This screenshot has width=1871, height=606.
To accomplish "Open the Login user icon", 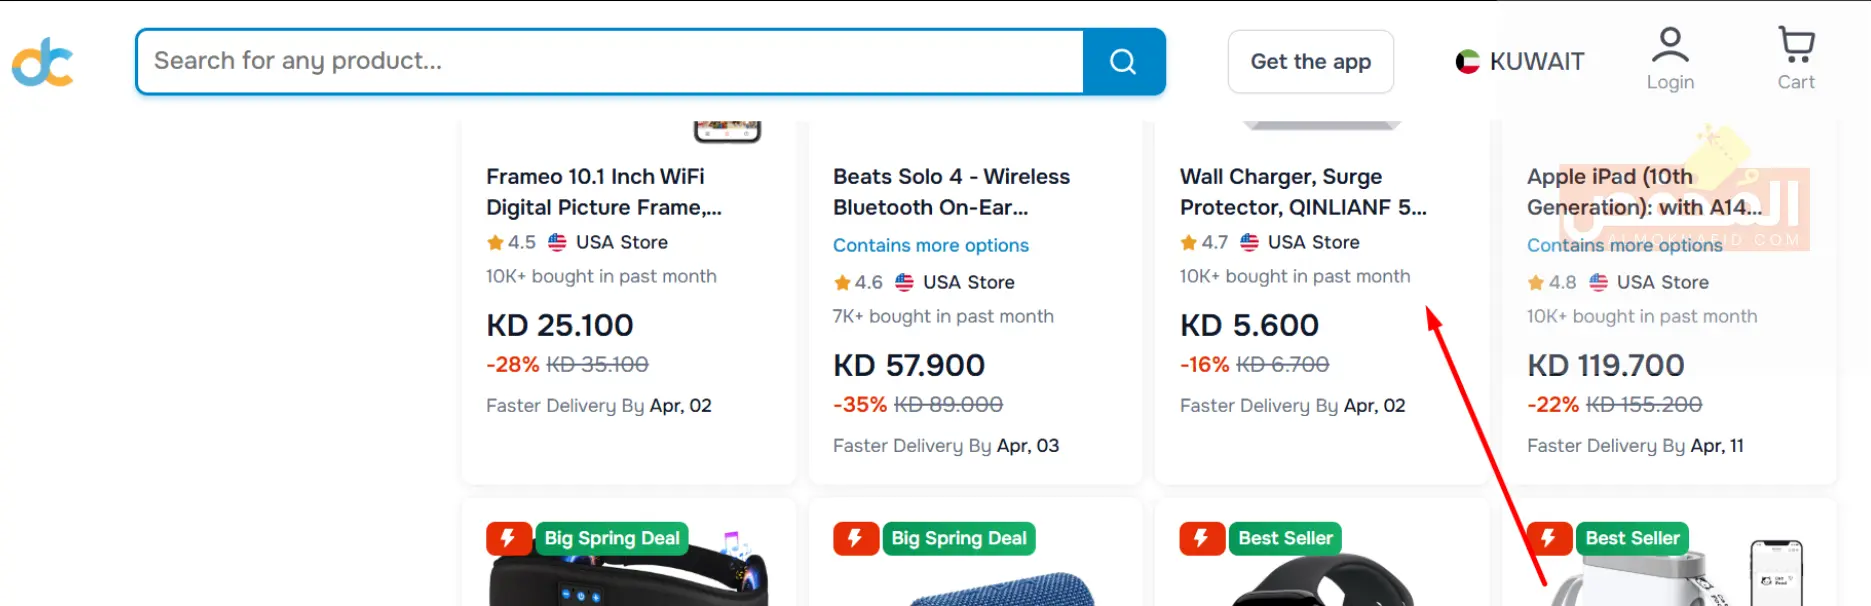I will tap(1670, 46).
